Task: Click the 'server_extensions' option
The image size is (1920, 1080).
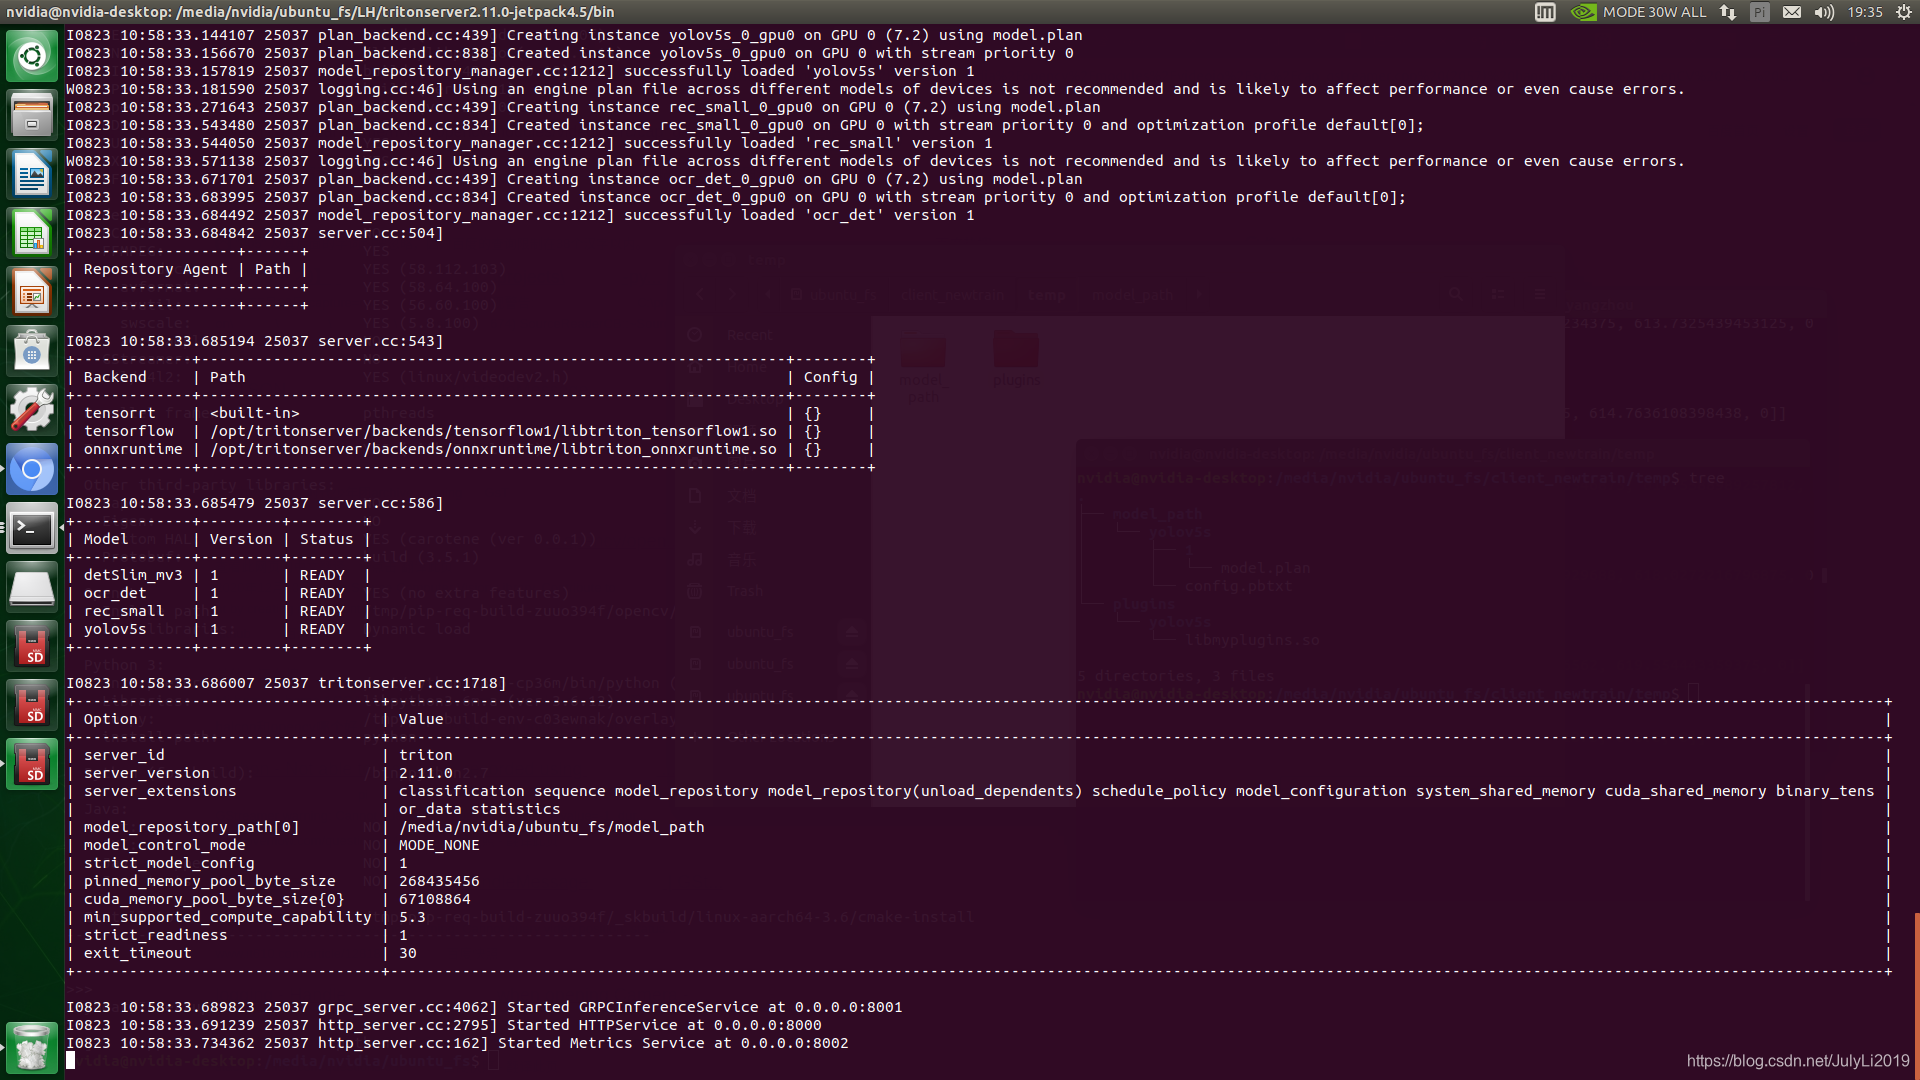Action: point(160,791)
